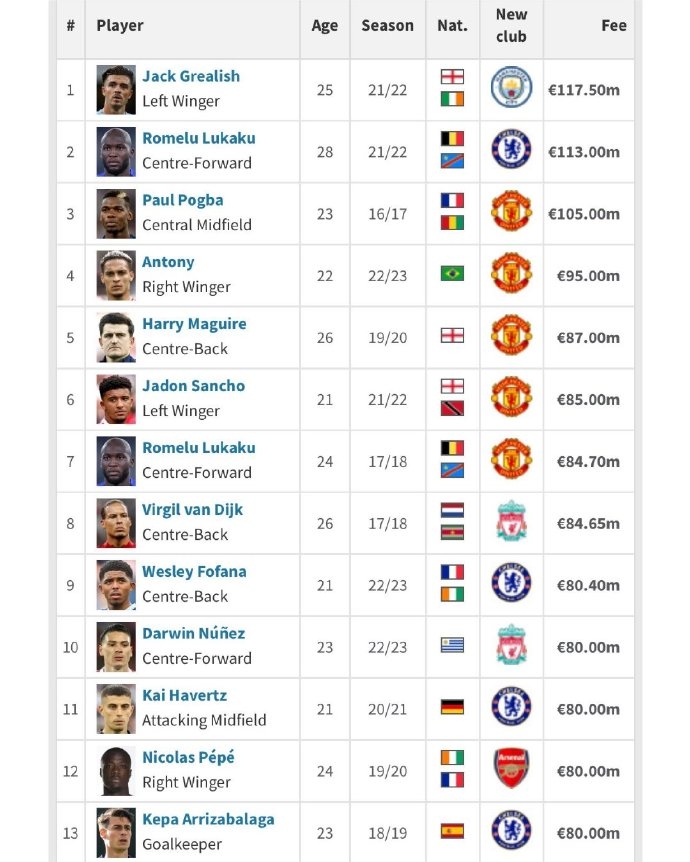Click Chelsea crest in Lukaku 21/22 row
690x862 pixels.
[x=511, y=150]
